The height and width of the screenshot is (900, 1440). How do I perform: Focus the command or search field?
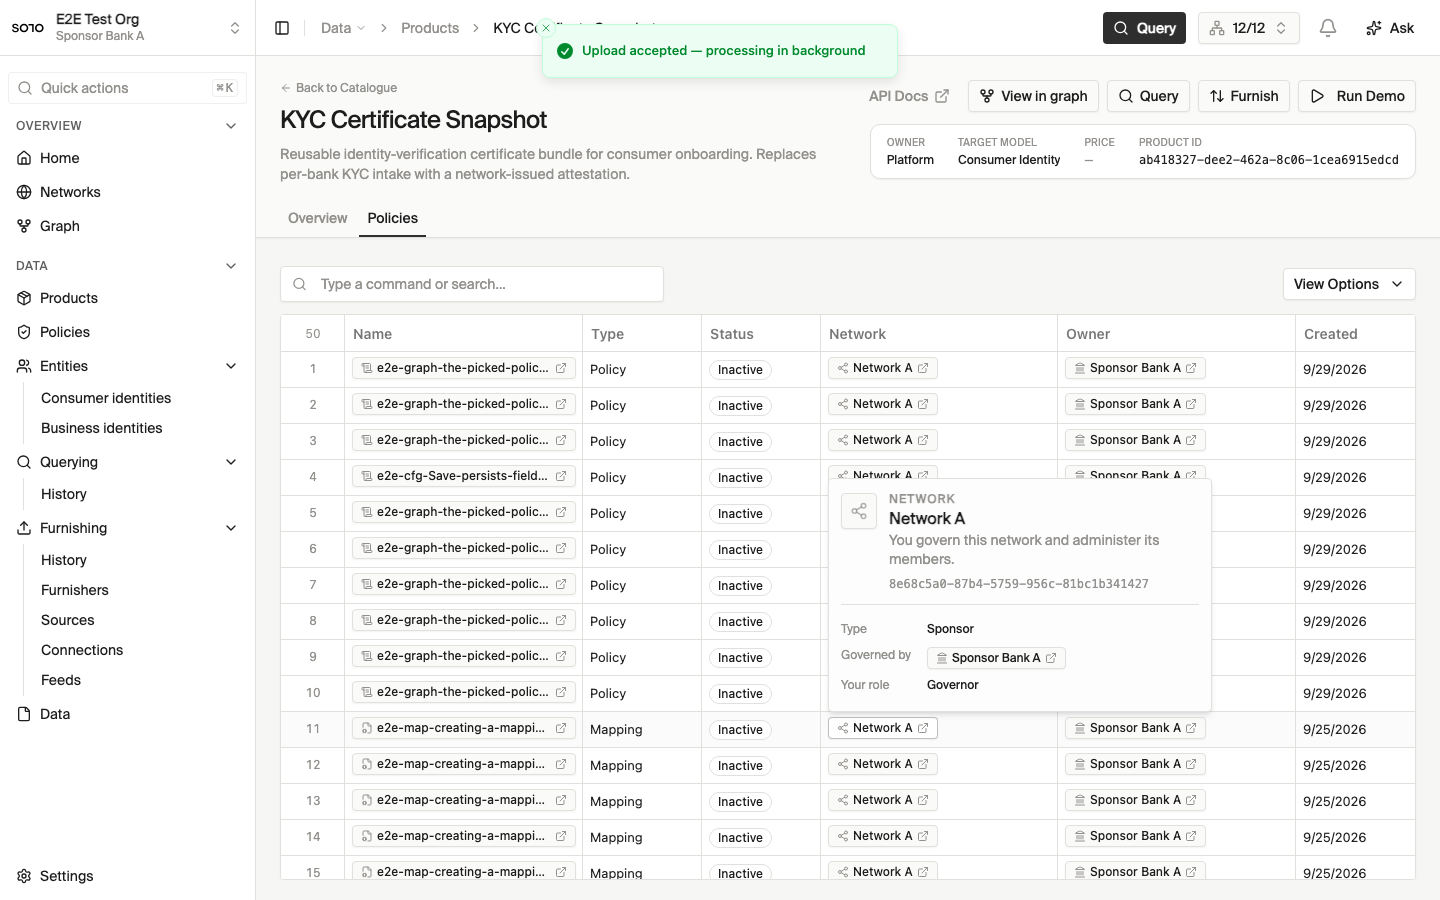[x=472, y=284]
